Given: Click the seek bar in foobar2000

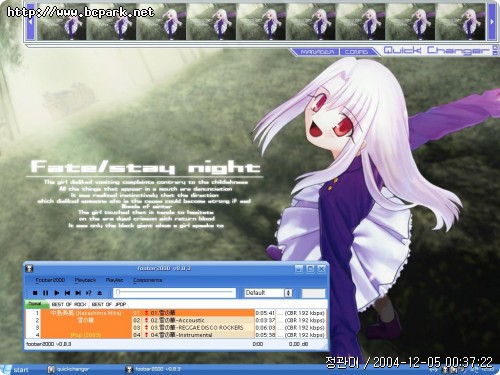Looking at the screenshot, I should point(175,293).
